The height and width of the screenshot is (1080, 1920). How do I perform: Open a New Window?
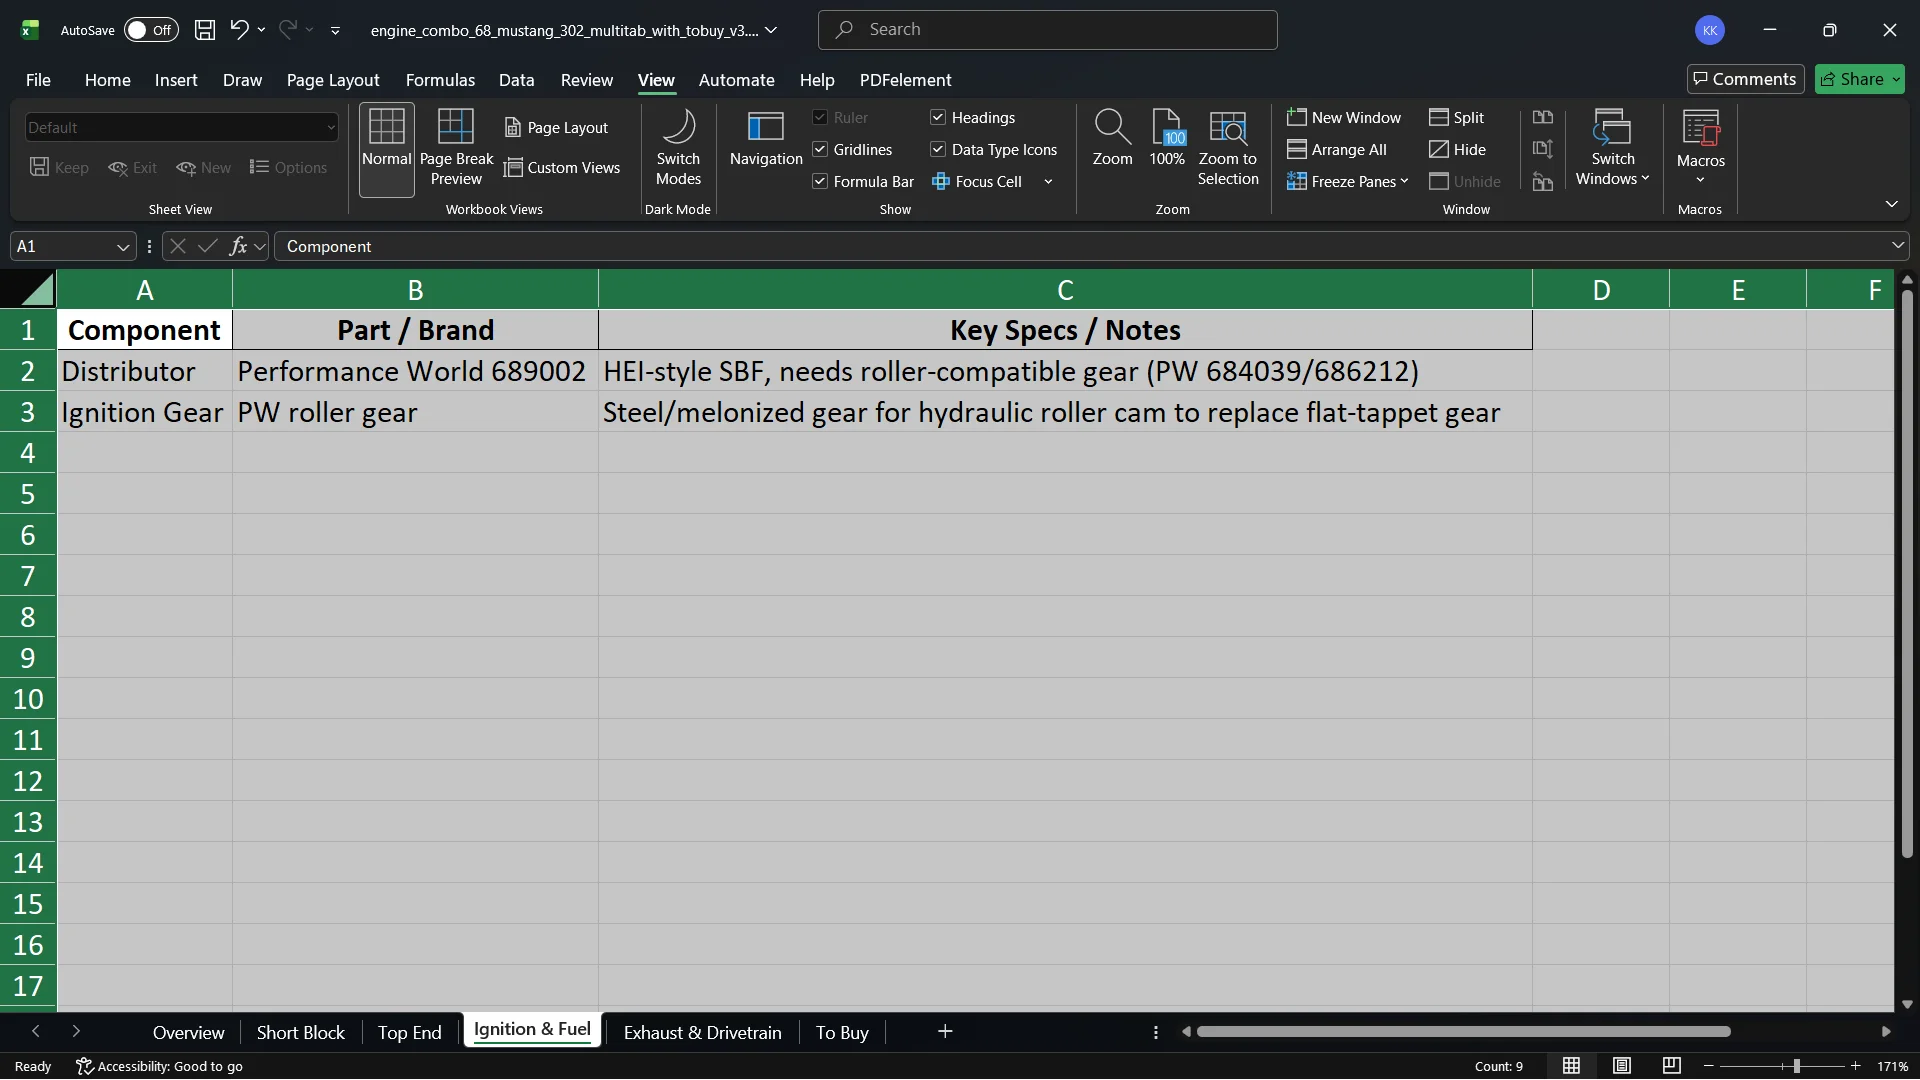click(x=1344, y=118)
